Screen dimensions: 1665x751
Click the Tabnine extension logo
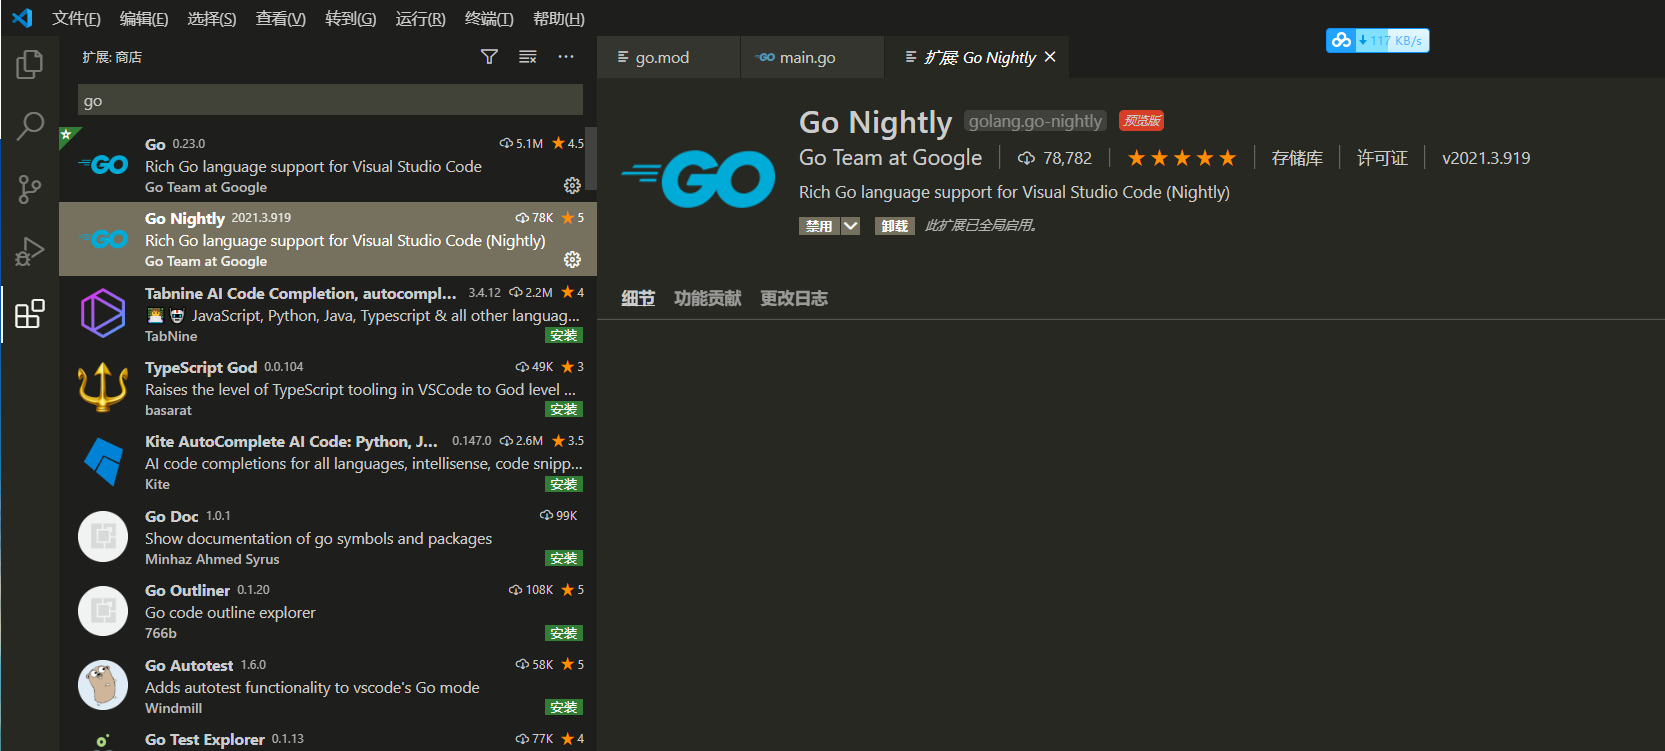pos(103,313)
